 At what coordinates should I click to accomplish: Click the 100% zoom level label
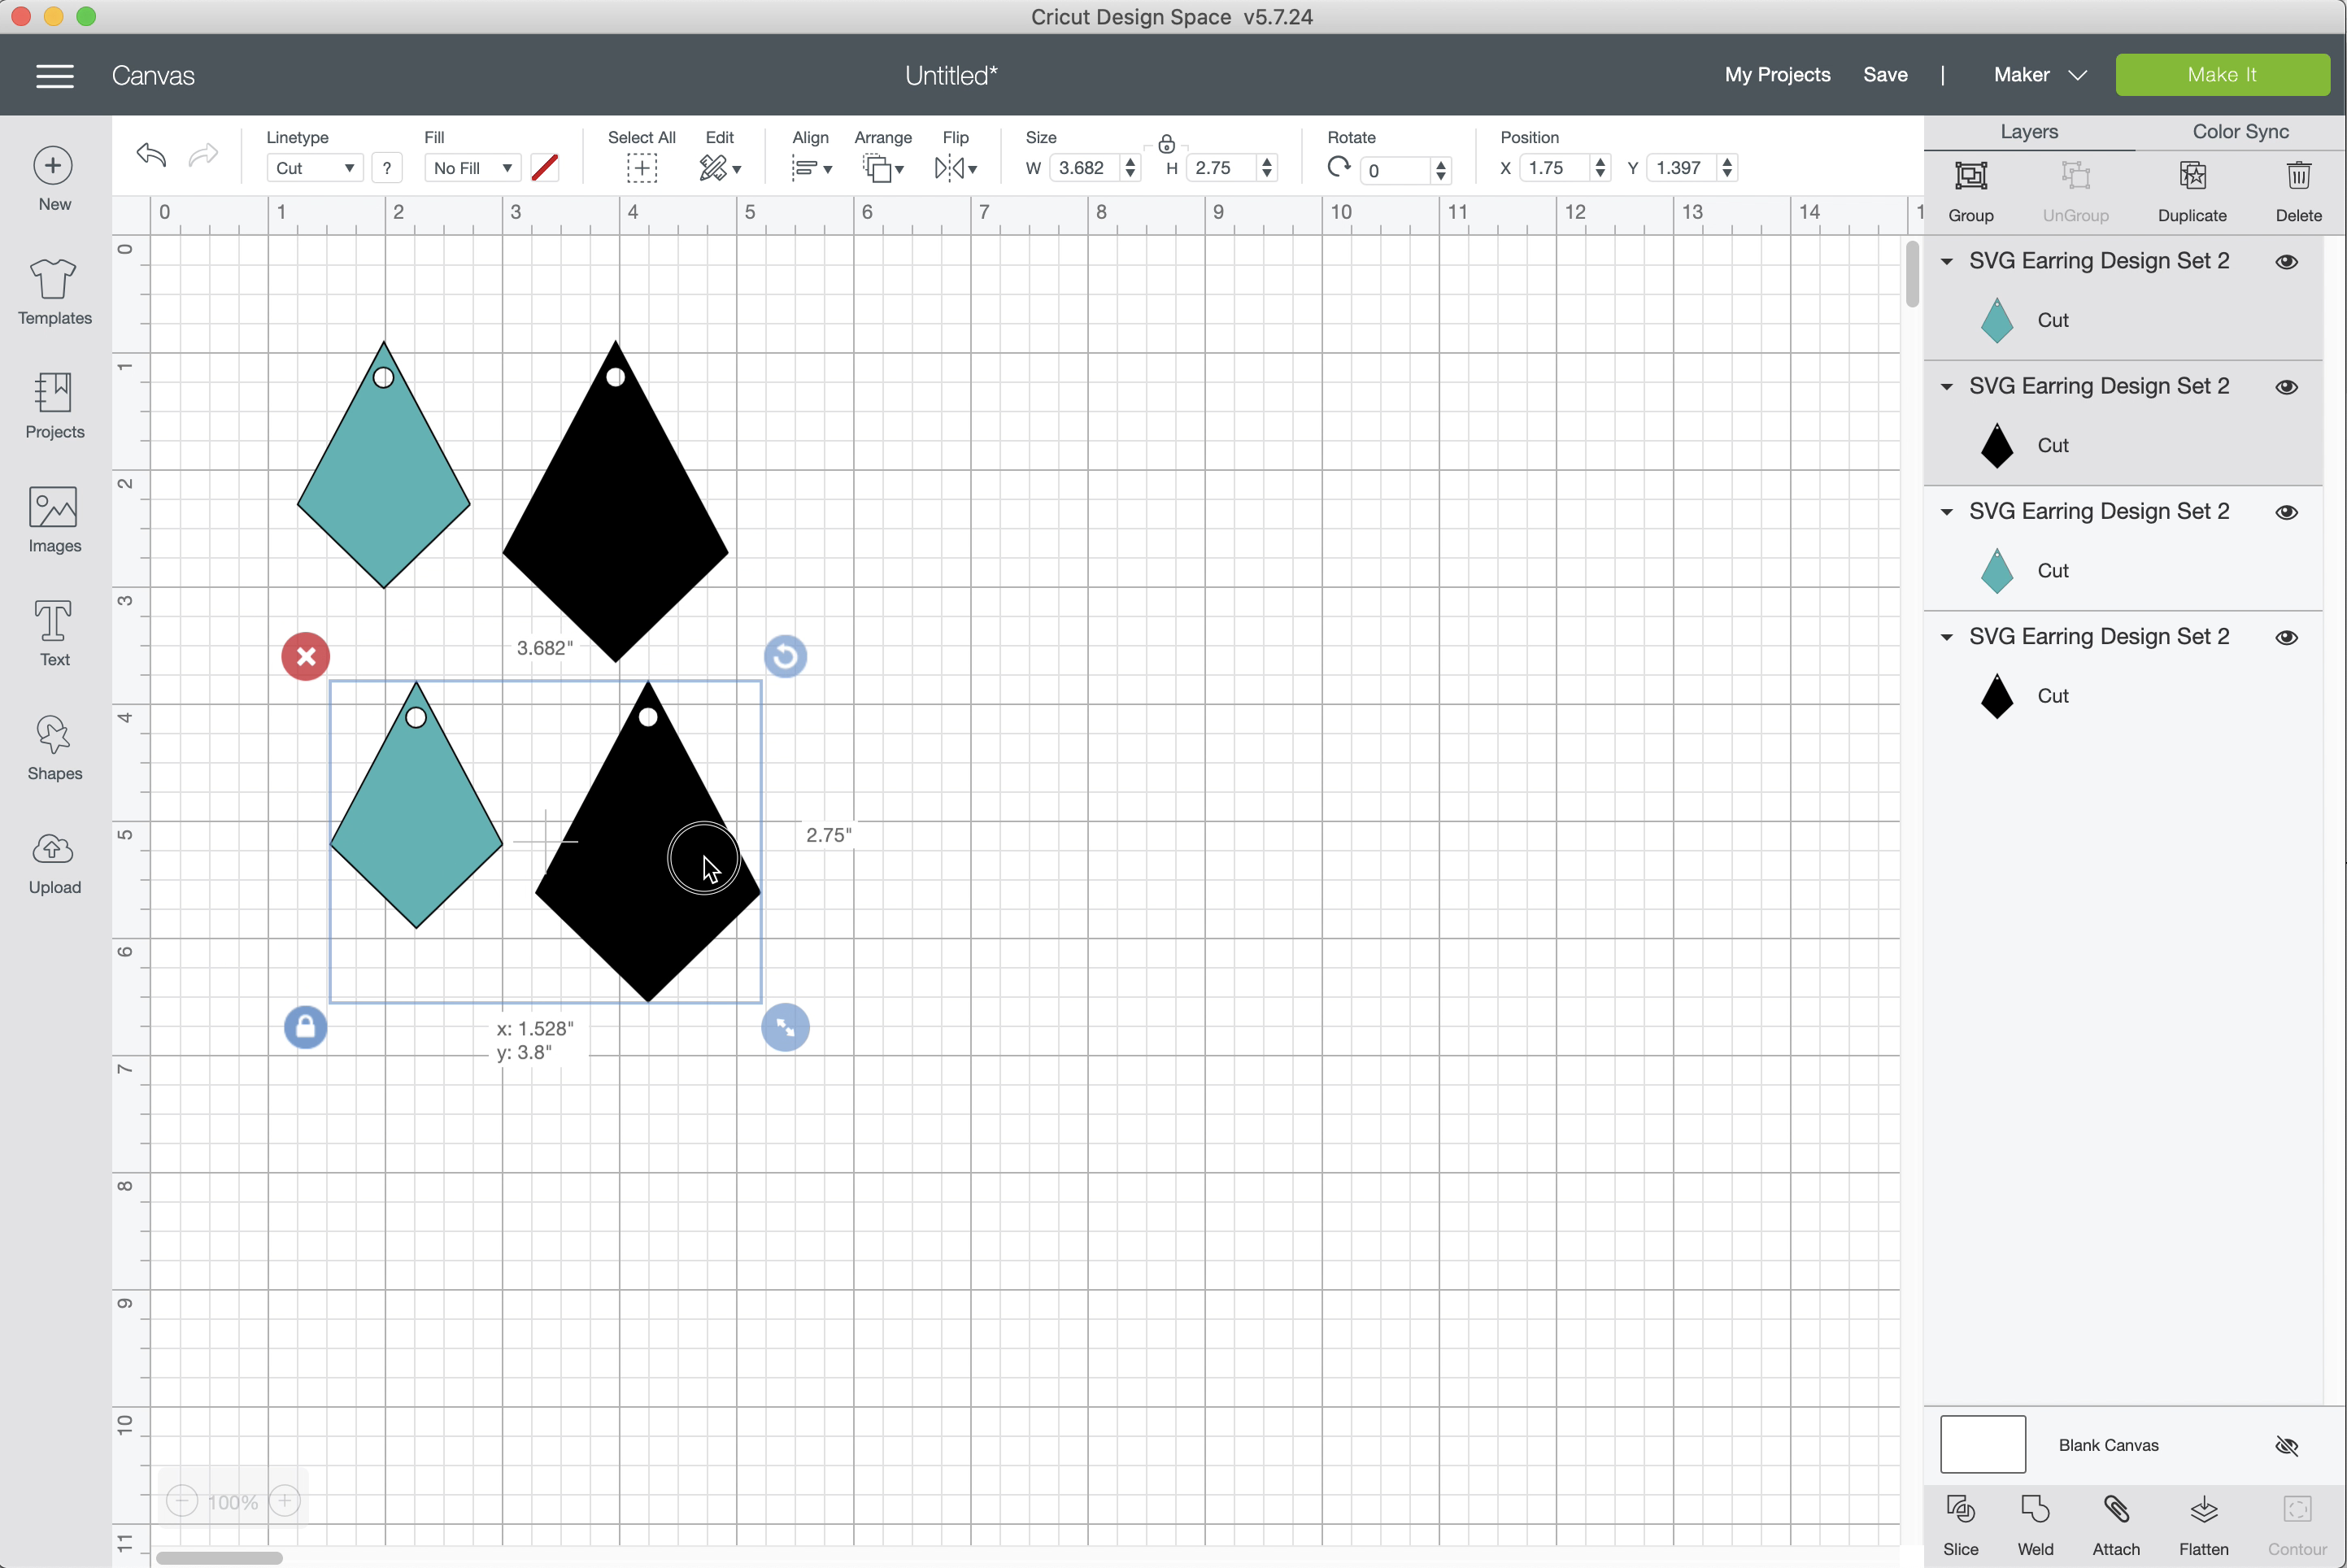click(233, 1502)
